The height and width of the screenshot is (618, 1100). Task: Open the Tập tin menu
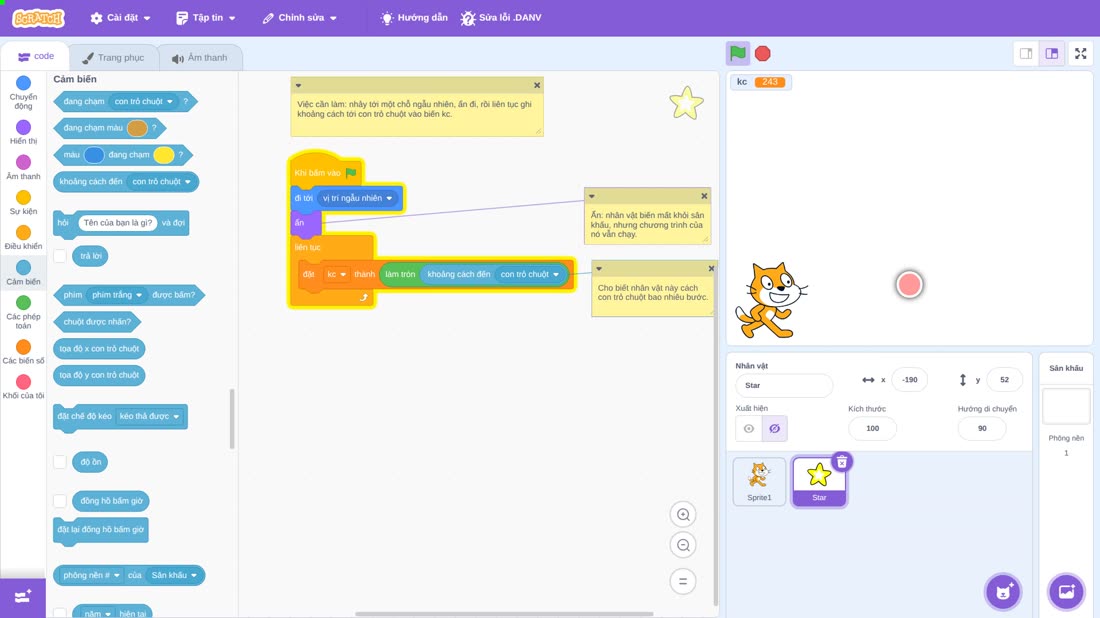(x=205, y=18)
